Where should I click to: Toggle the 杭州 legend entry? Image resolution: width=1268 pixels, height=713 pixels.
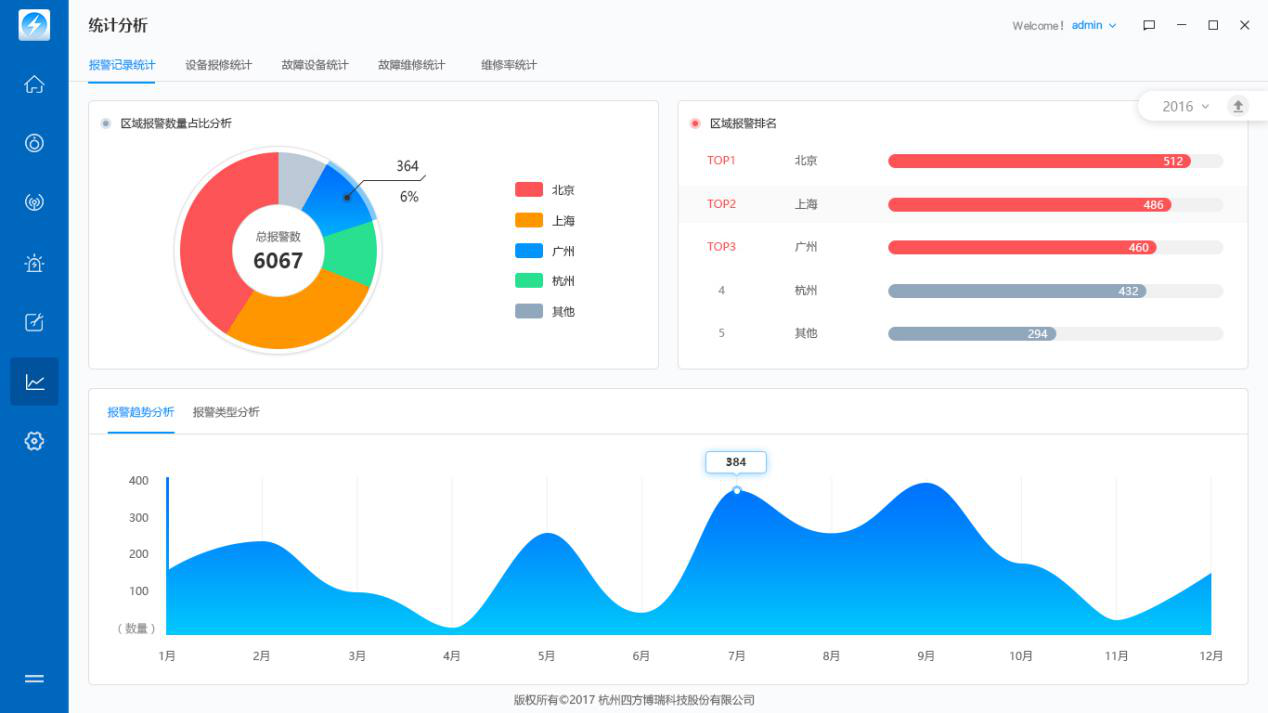545,281
